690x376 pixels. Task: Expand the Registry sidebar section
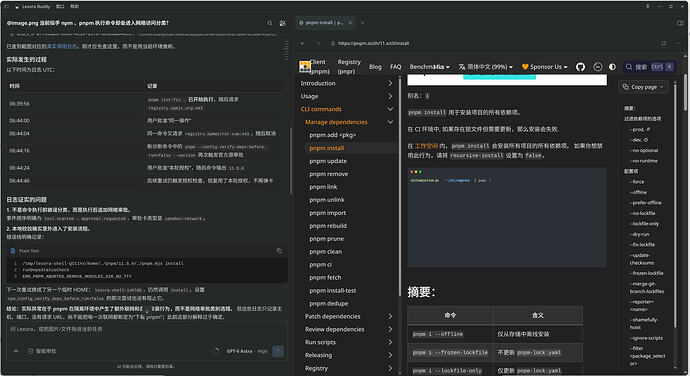[390, 369]
